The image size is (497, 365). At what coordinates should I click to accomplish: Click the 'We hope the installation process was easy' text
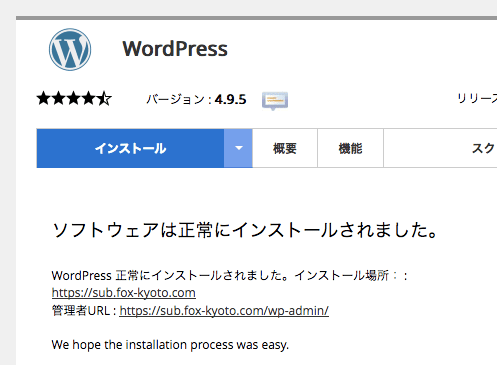click(170, 345)
